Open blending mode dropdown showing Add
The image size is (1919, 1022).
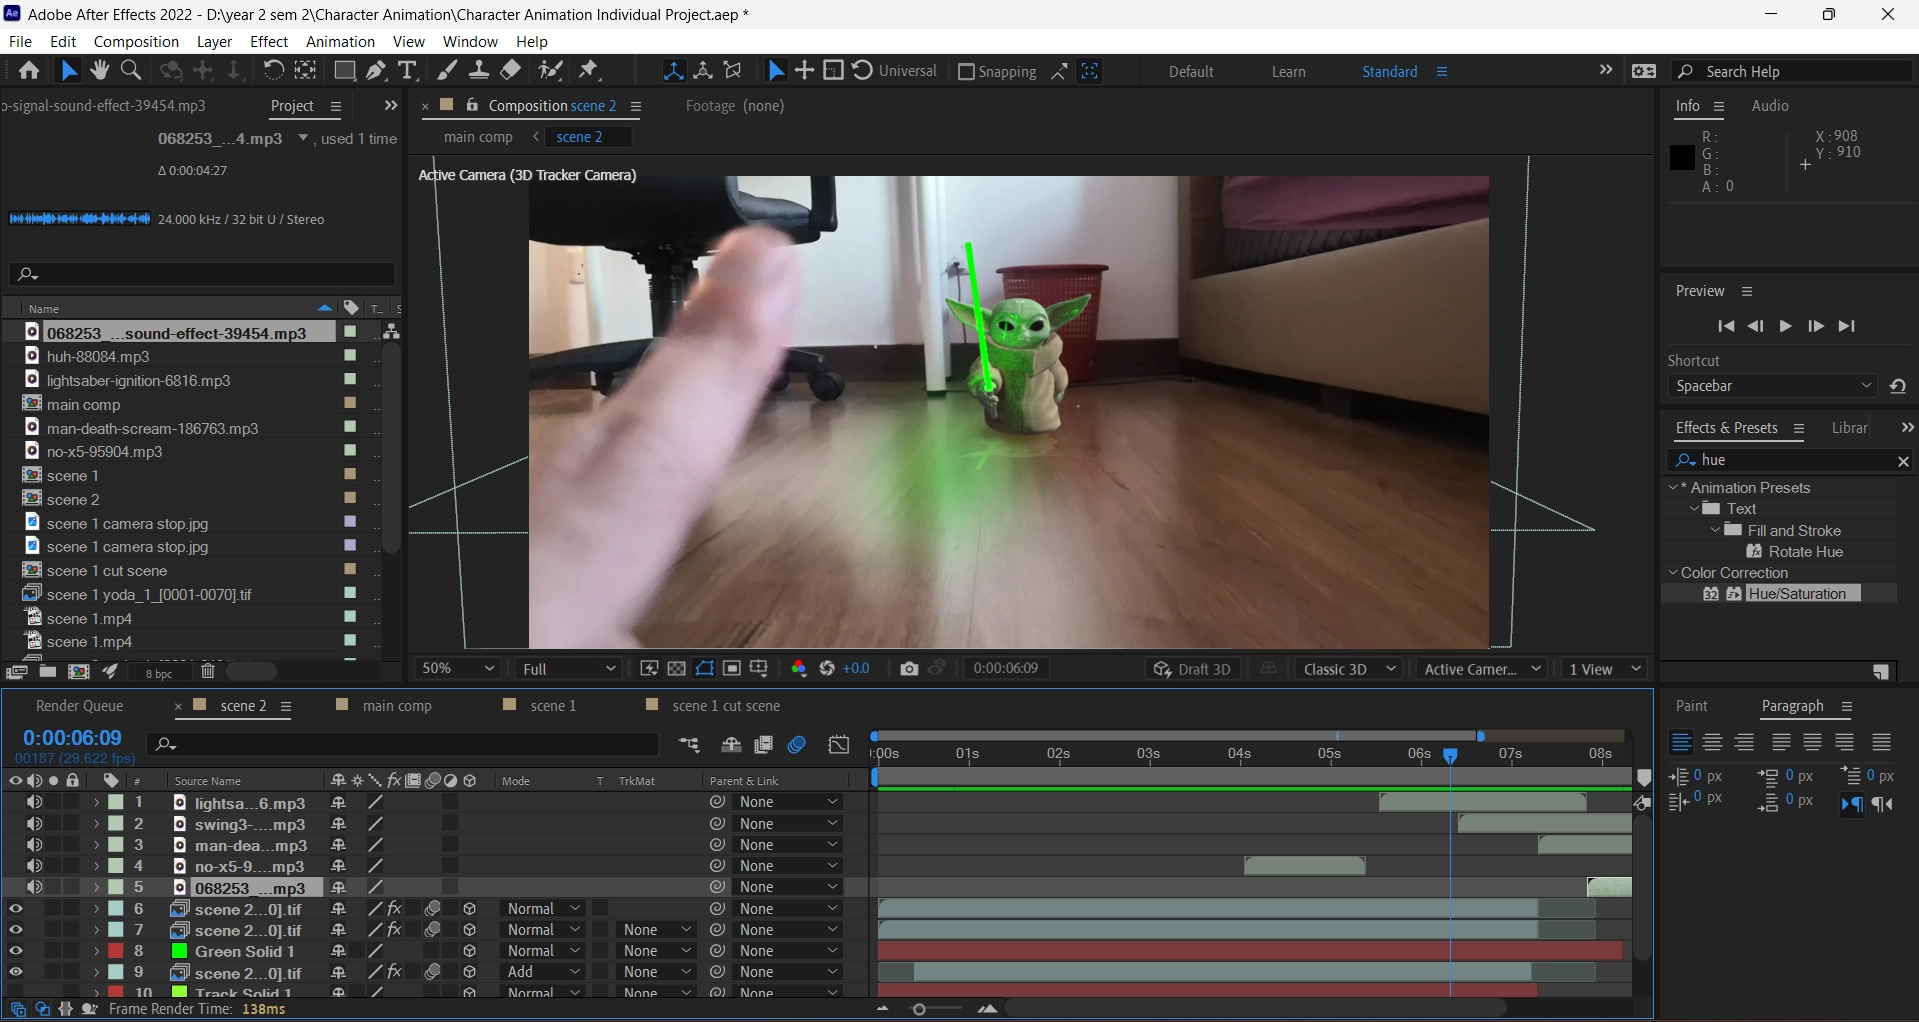[x=543, y=972]
